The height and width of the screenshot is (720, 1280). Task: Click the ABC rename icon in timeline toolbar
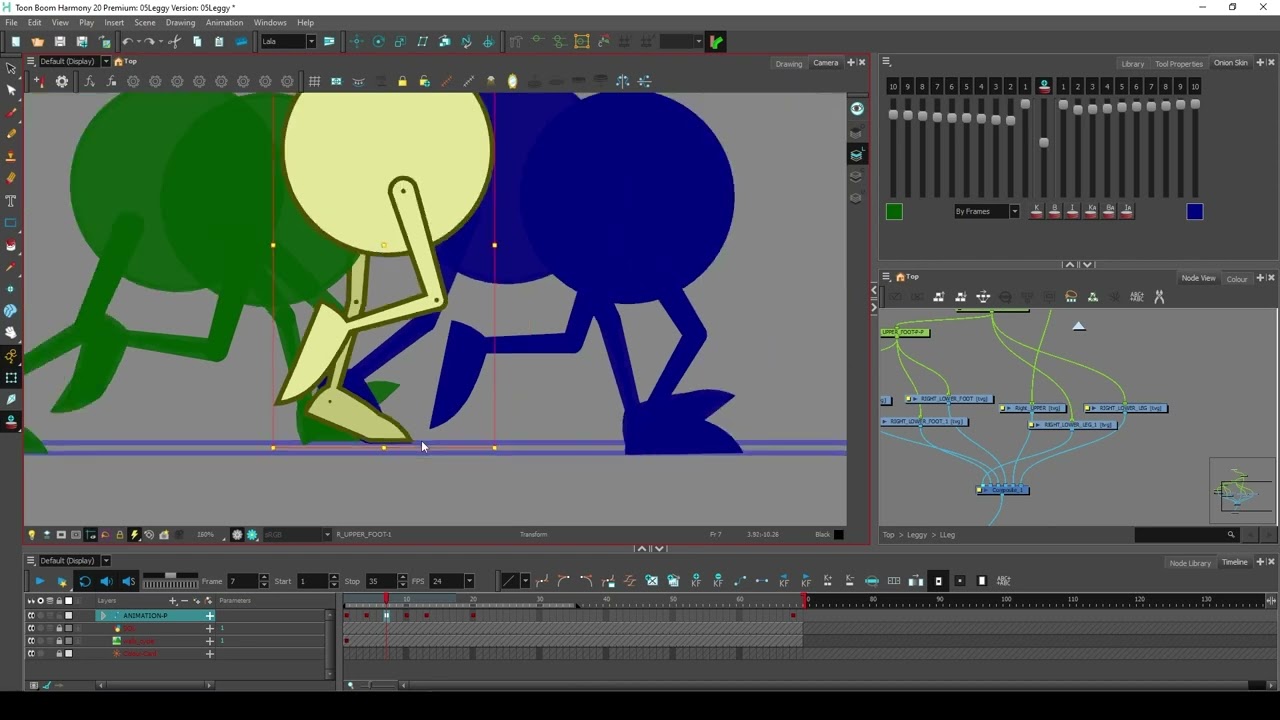pos(1003,581)
